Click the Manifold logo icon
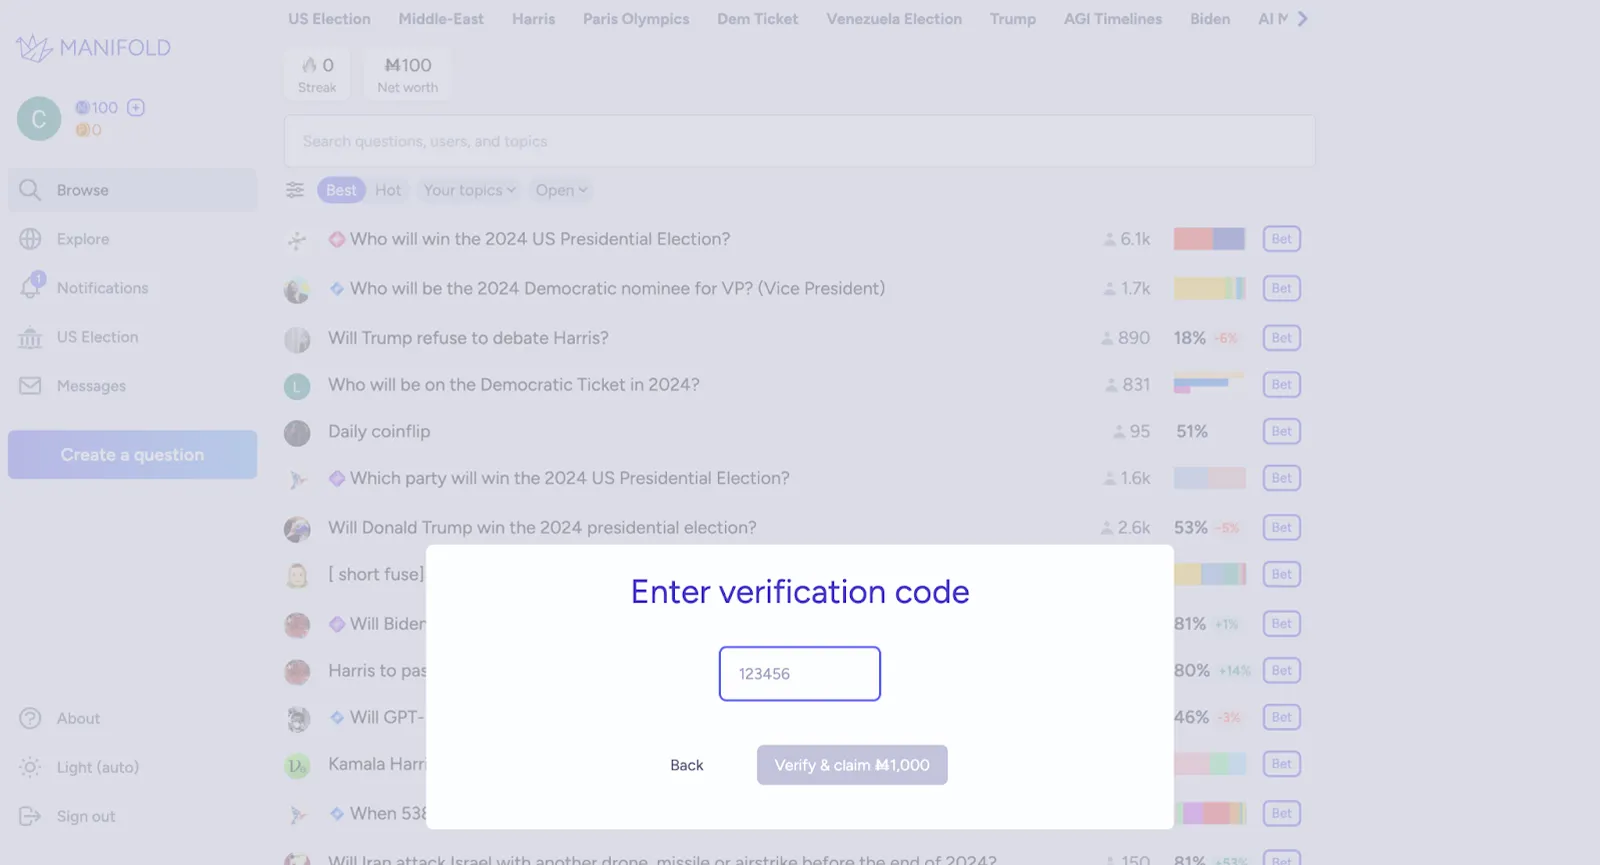 click(x=33, y=47)
